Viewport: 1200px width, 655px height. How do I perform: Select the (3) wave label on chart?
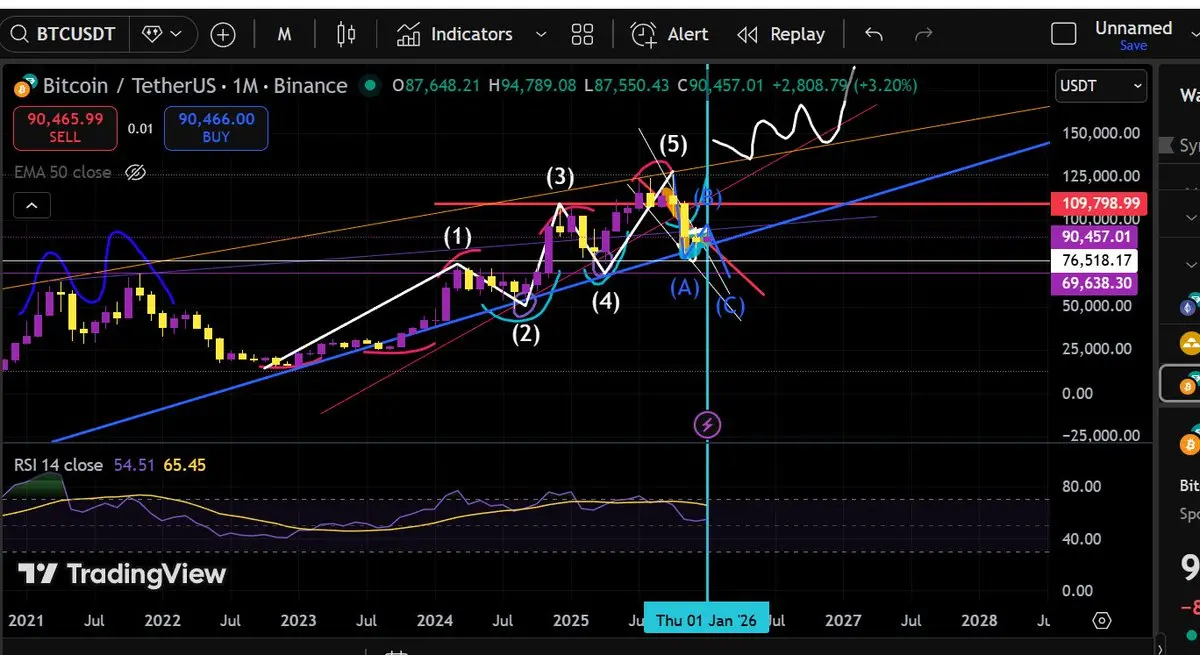pos(560,179)
